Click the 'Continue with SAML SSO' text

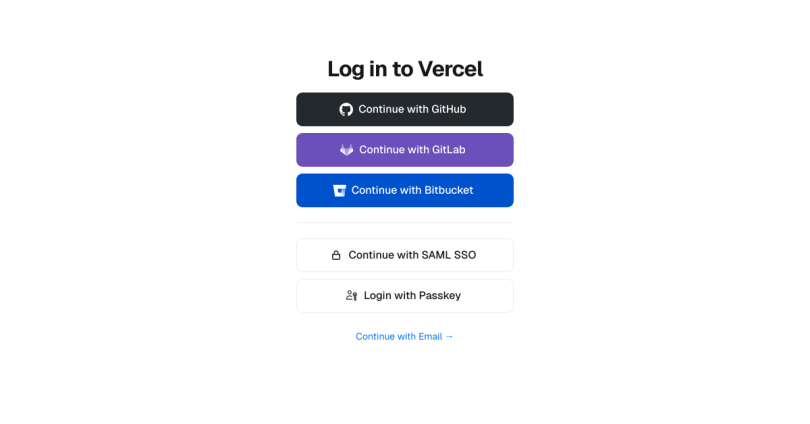click(412, 255)
